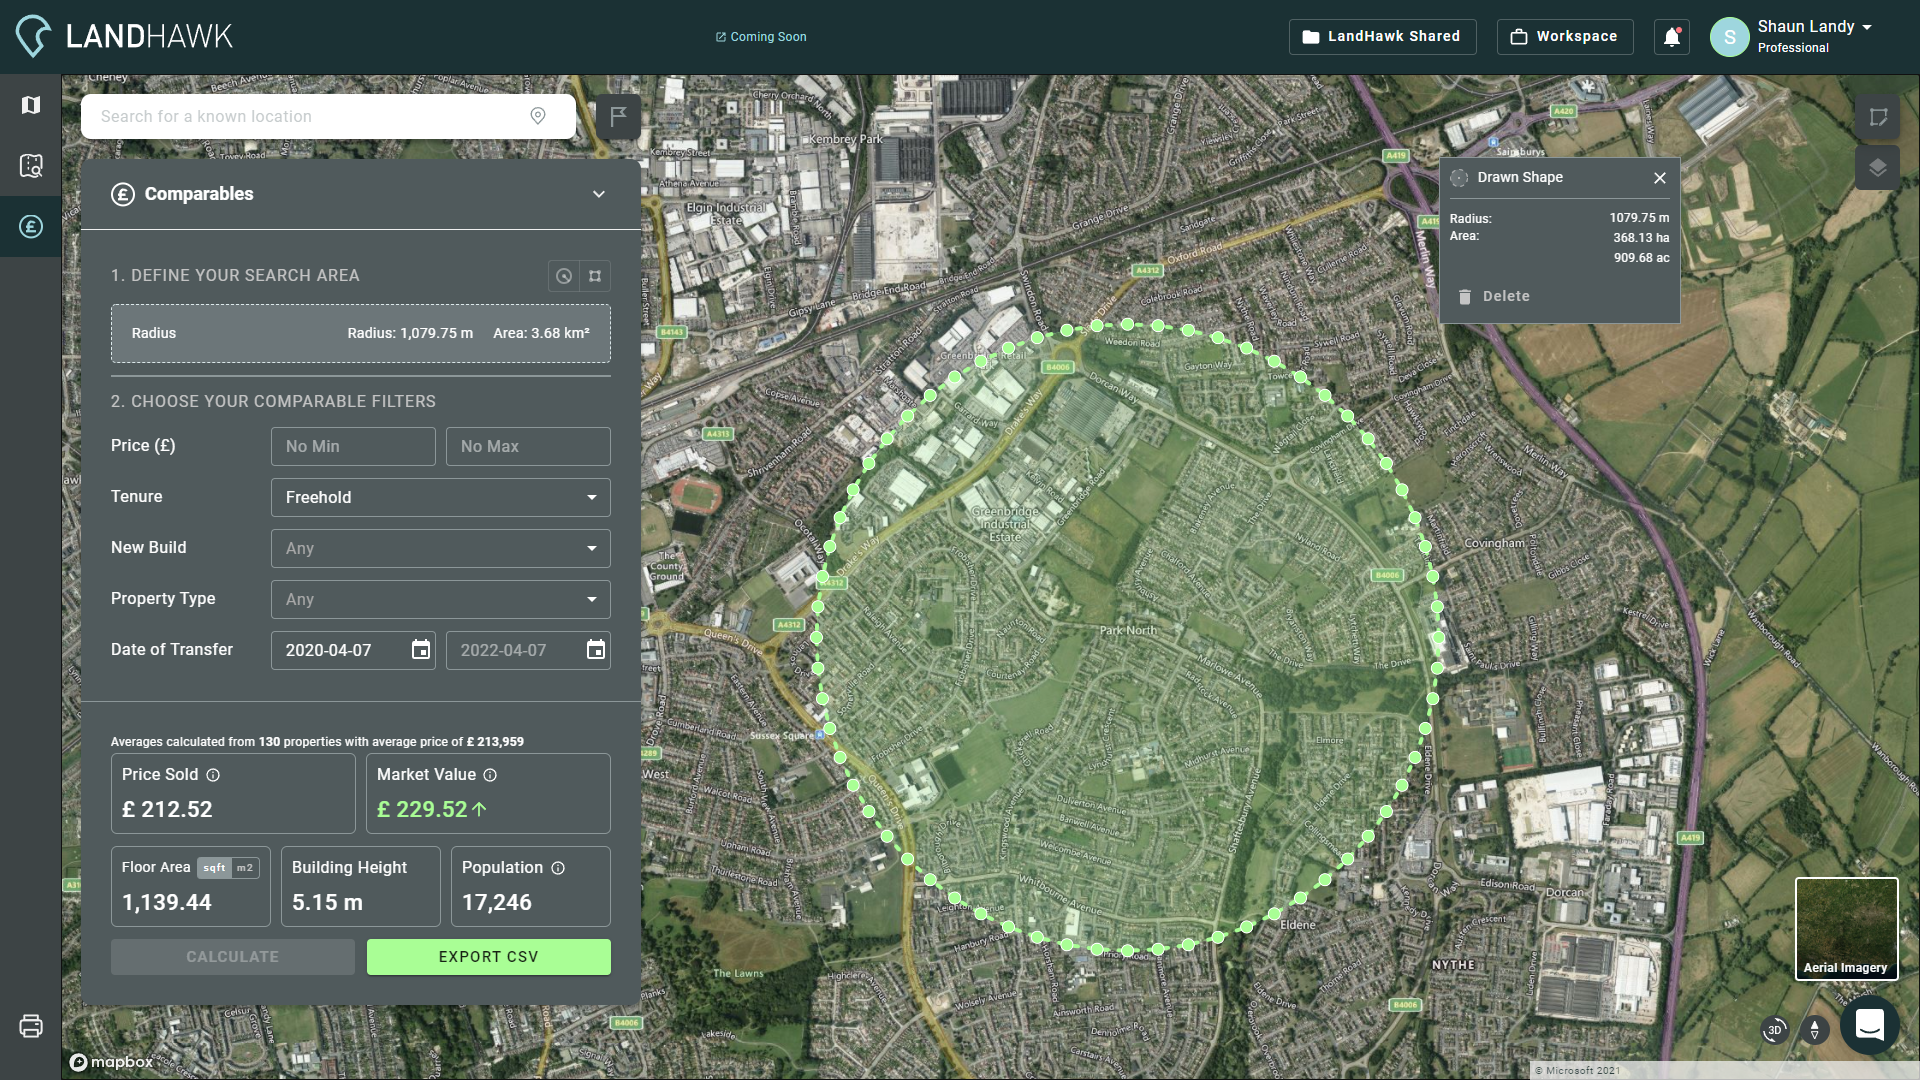Select the polygon shape draw tool
The width and height of the screenshot is (1920, 1080).
pyautogui.click(x=595, y=276)
